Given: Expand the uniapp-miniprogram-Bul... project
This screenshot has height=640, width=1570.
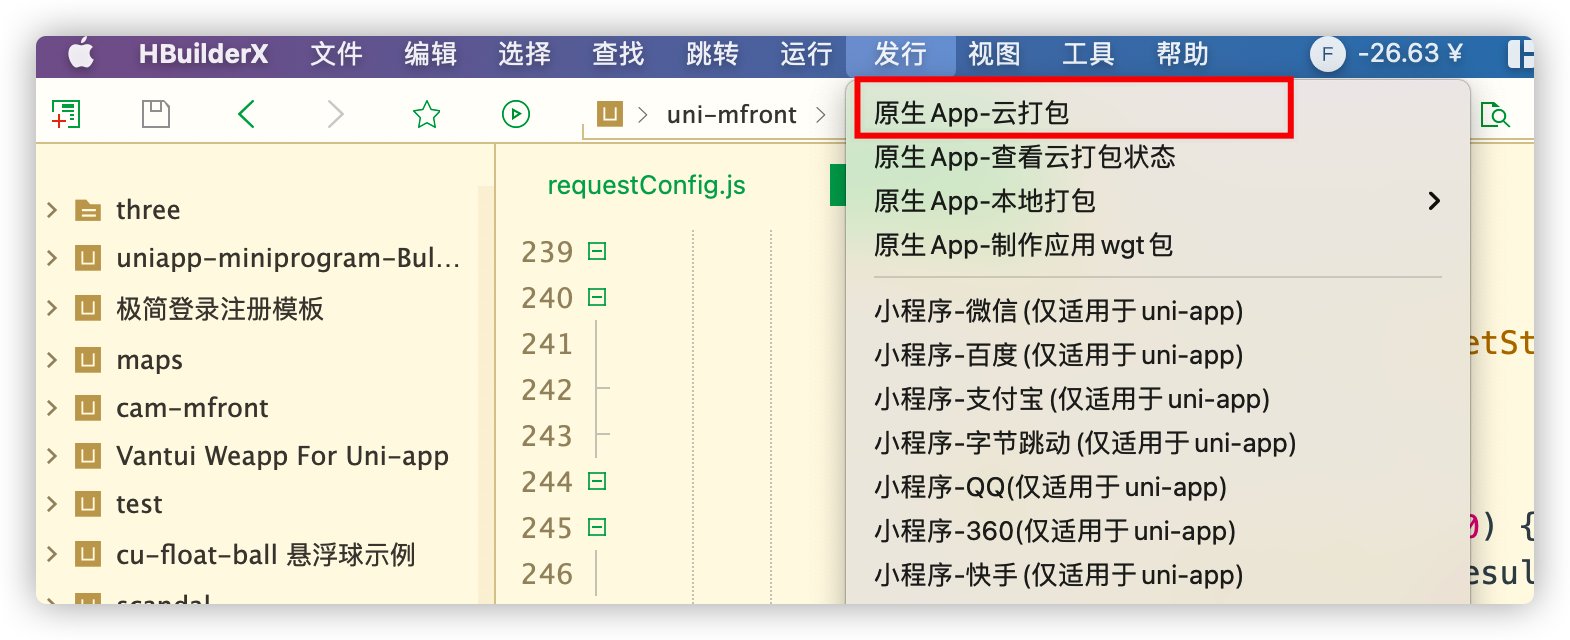Looking at the screenshot, I should coord(52,258).
